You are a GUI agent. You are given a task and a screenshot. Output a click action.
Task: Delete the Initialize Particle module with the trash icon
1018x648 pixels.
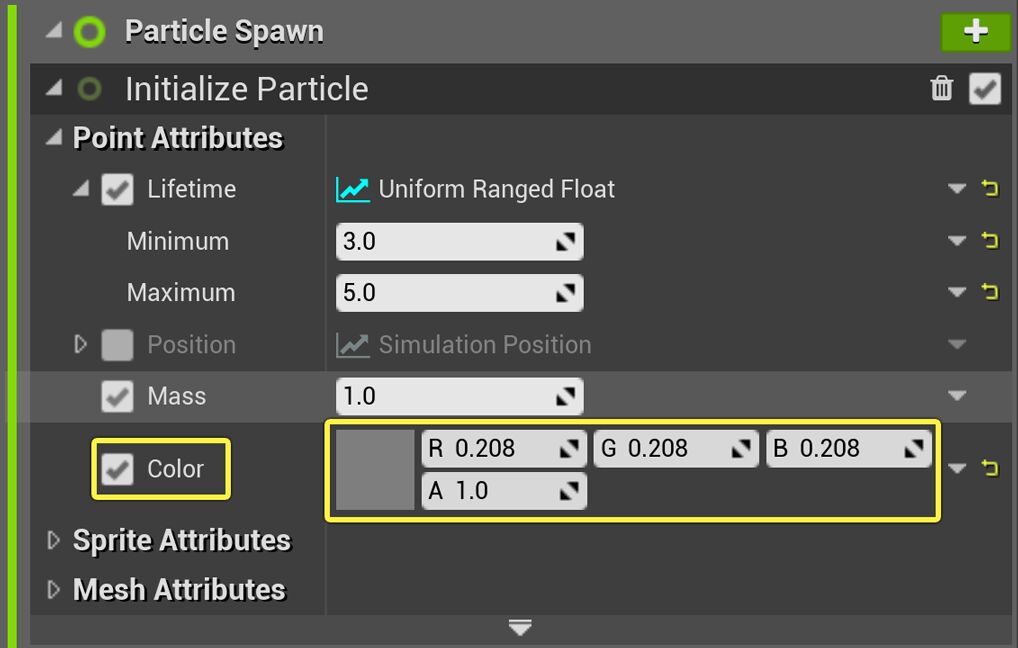(942, 89)
